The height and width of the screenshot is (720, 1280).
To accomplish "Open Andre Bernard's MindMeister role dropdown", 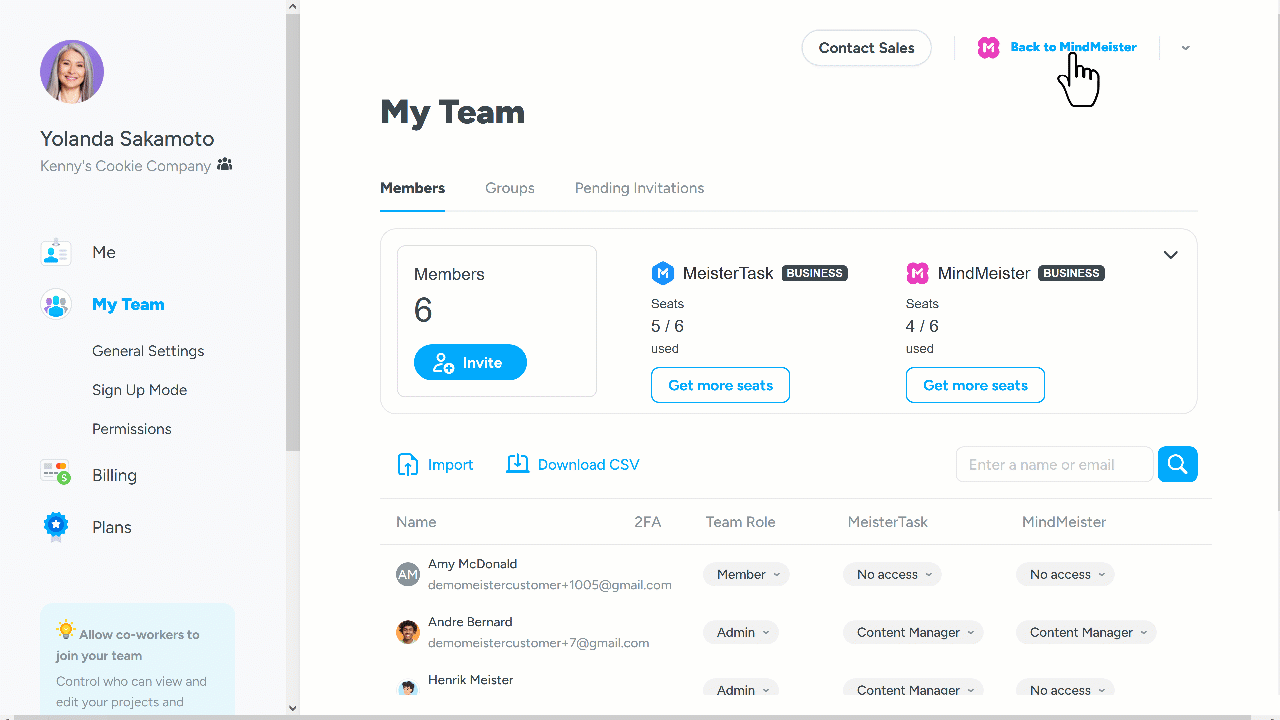I will tap(1086, 632).
